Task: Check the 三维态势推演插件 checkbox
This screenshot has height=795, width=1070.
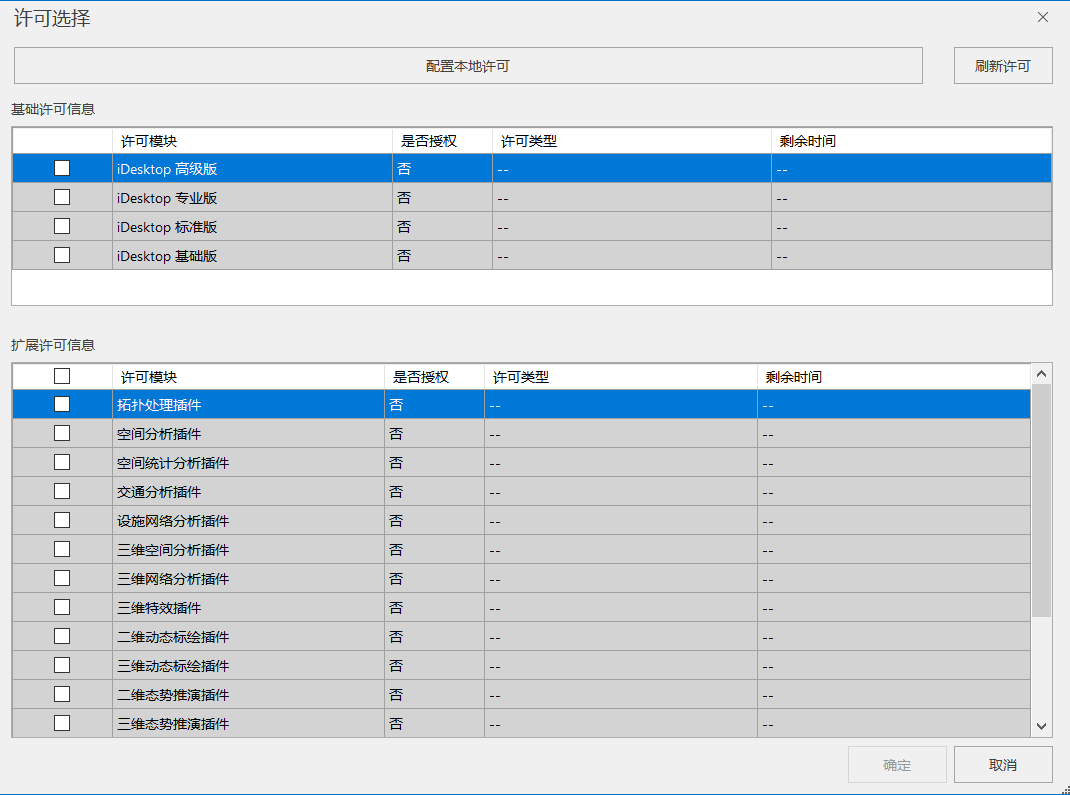Action: coord(62,723)
